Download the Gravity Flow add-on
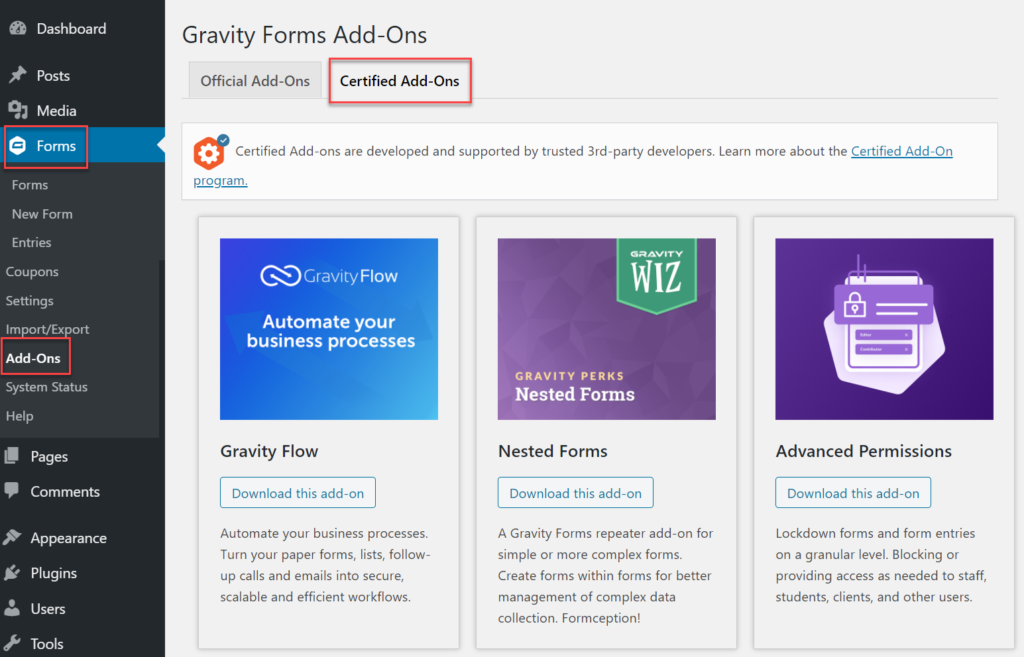Screen dimensions: 1024x657 [x=297, y=492]
